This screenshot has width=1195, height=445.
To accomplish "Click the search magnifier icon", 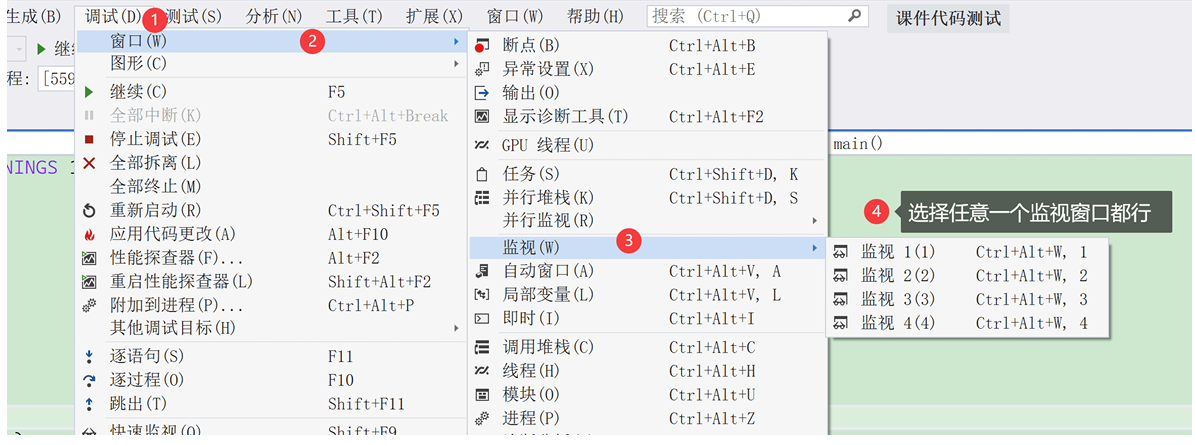I will coord(855,15).
